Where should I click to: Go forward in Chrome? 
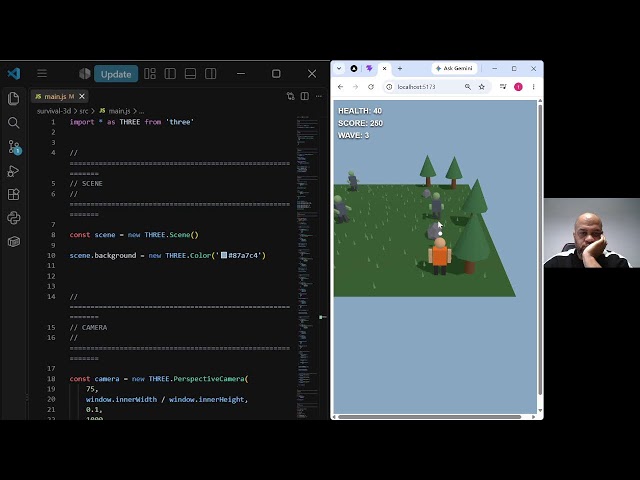(356, 87)
